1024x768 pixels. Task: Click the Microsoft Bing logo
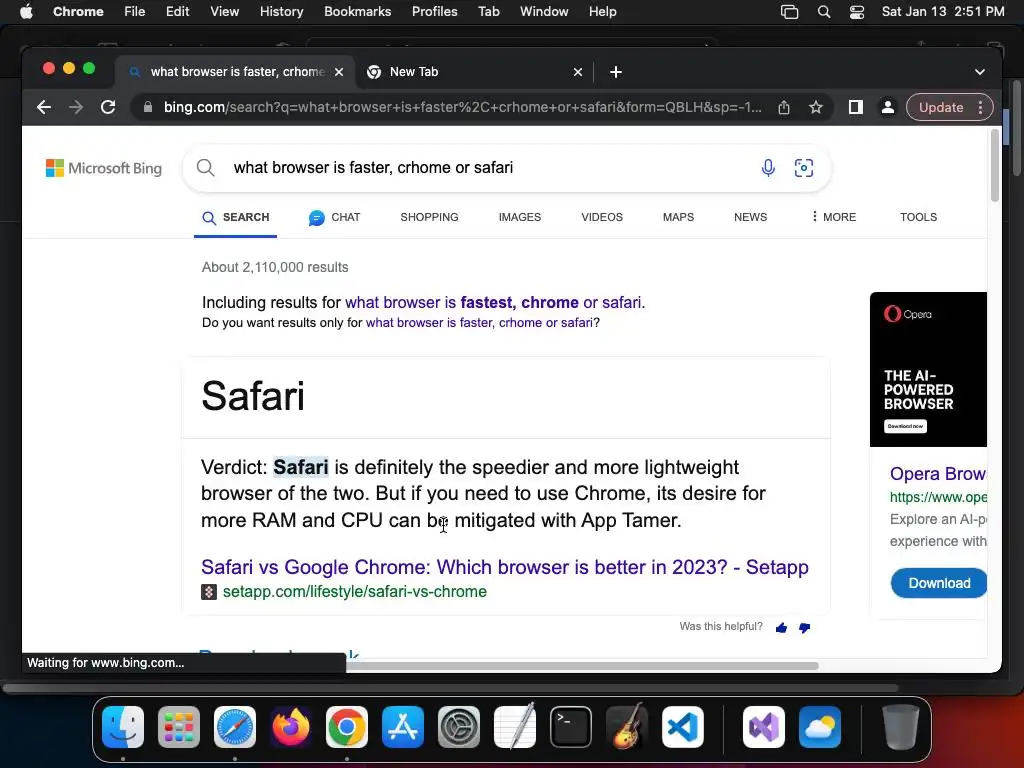coord(104,168)
